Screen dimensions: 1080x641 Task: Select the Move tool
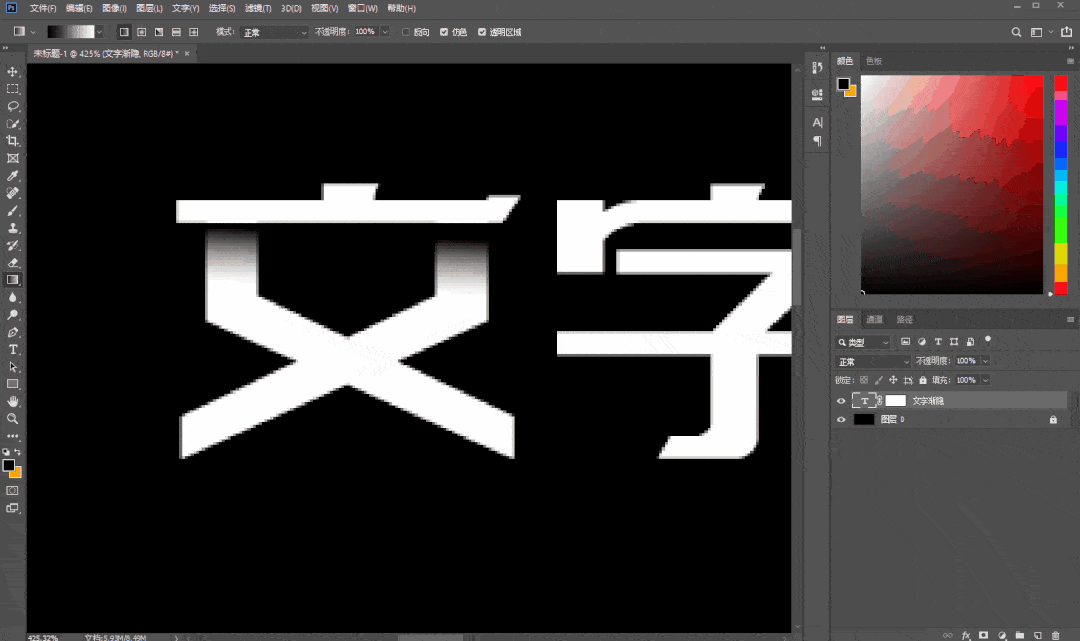pos(13,72)
